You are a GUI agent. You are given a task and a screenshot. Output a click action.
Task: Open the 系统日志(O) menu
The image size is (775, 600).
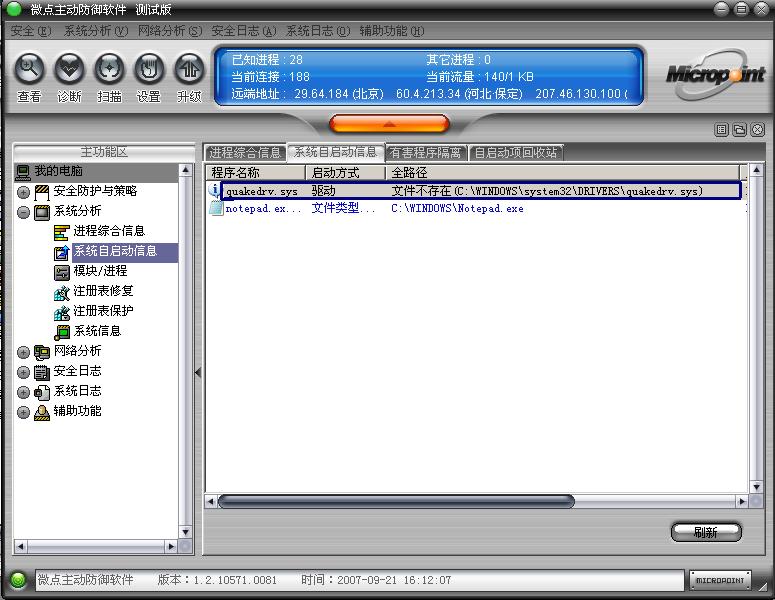318,31
